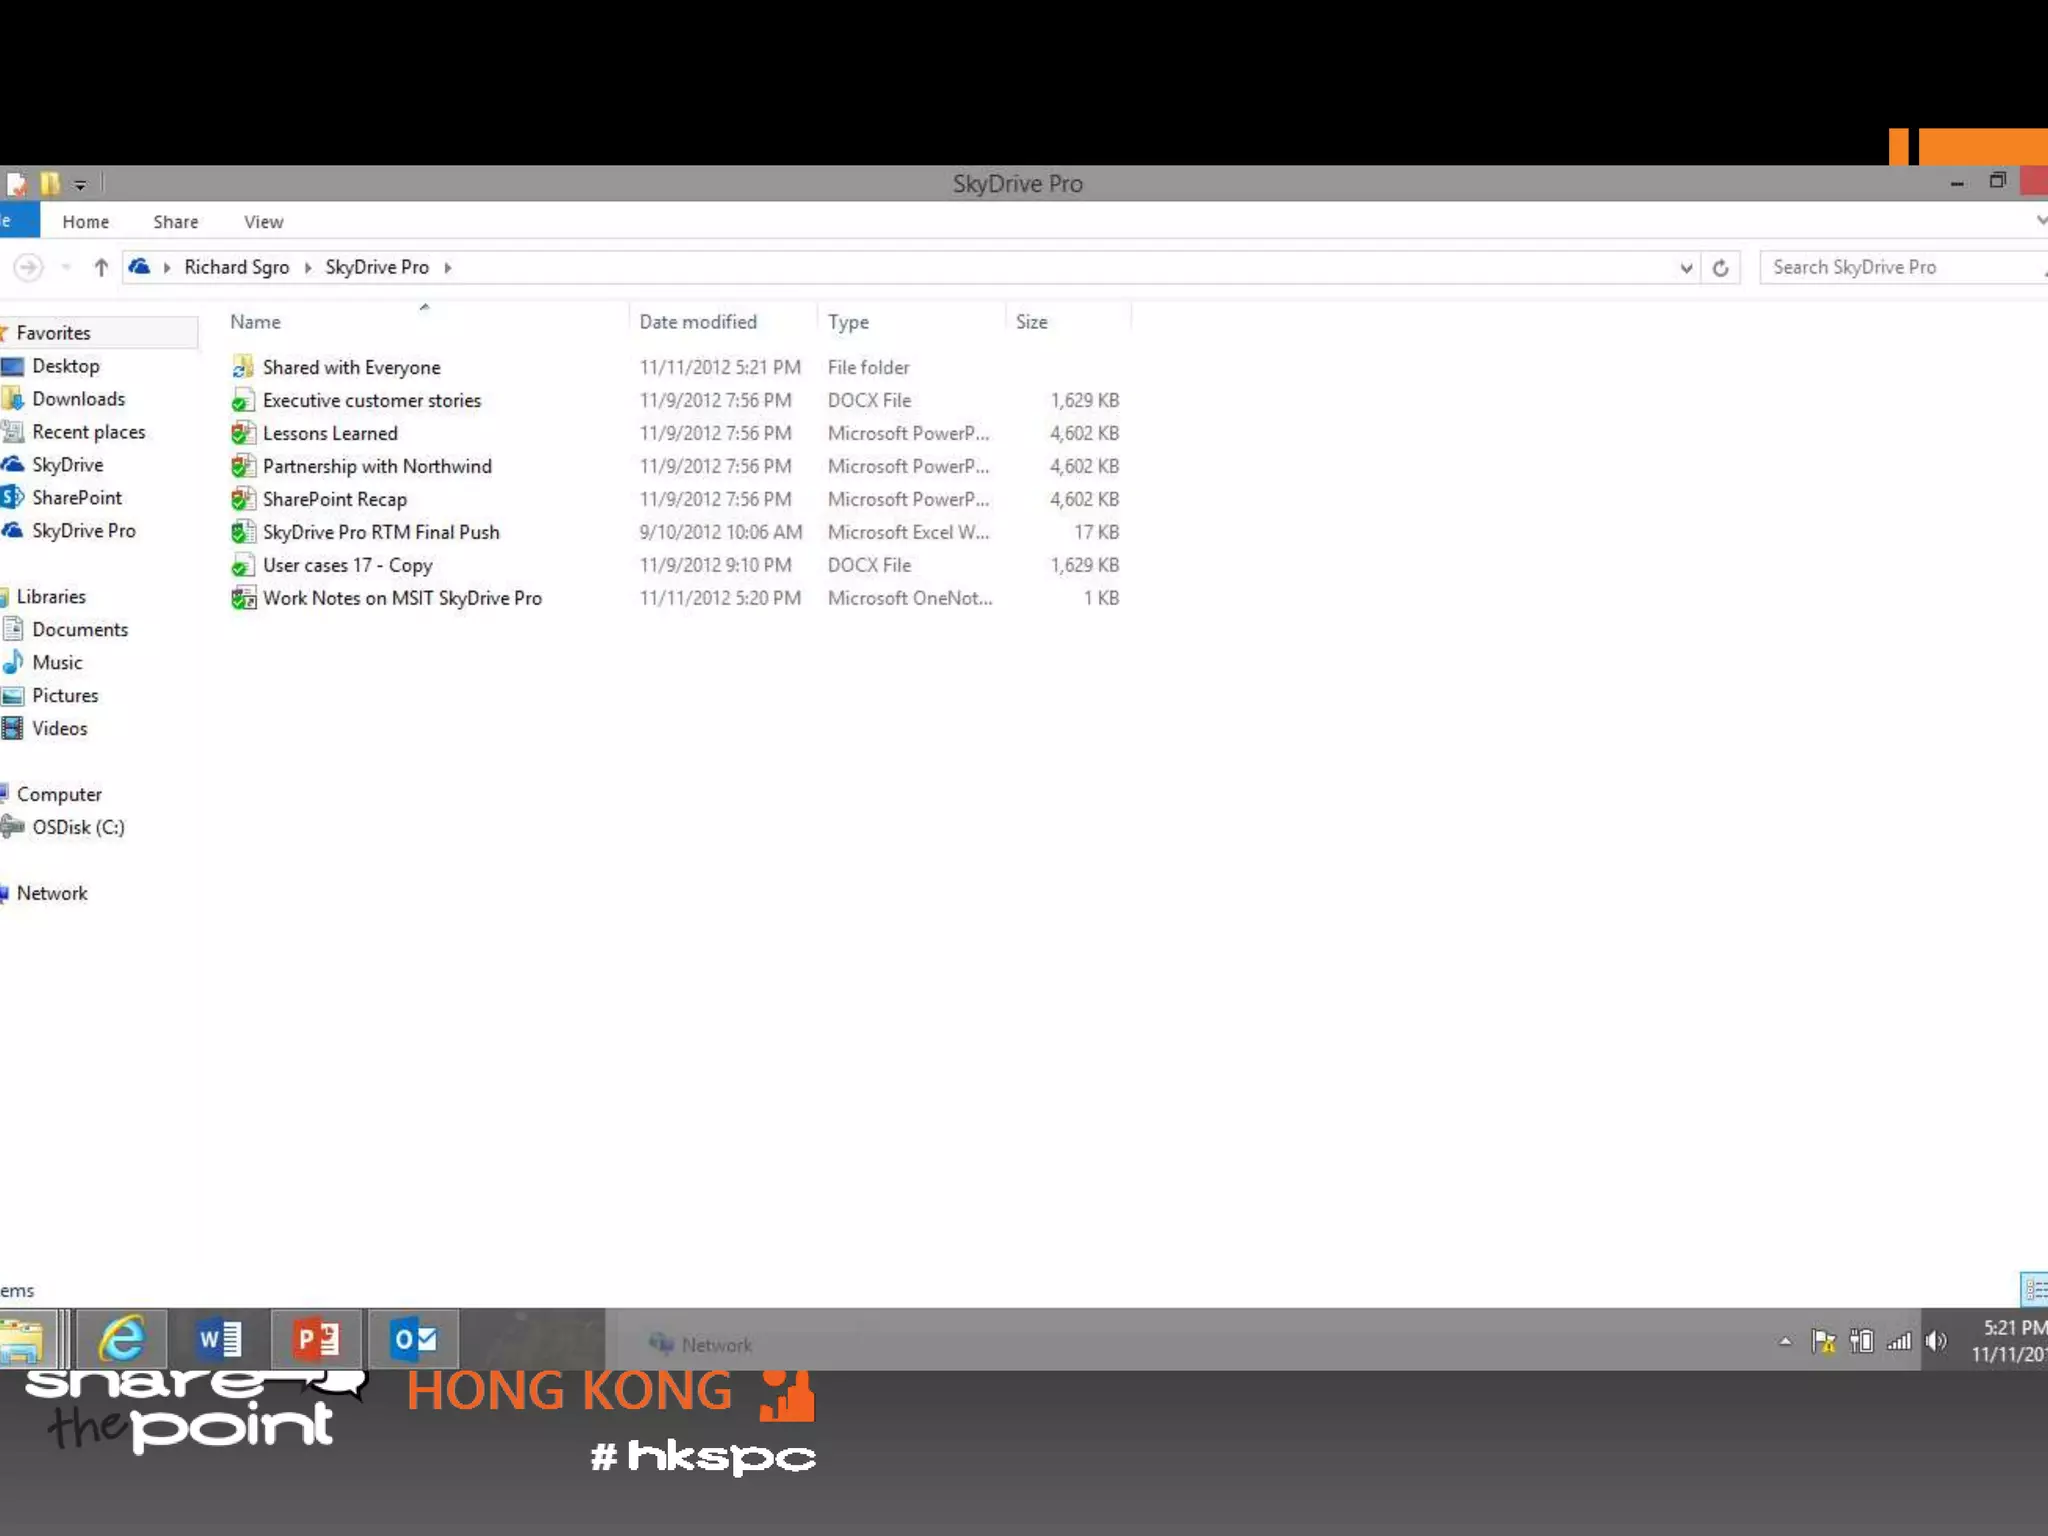Click the Up arrow navigation icon
Image resolution: width=2048 pixels, height=1536 pixels.
tap(100, 268)
